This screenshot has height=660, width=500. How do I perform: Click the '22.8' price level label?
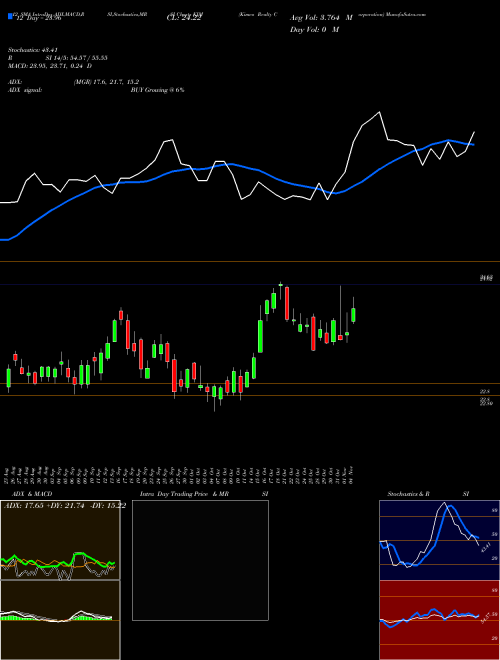(484, 391)
